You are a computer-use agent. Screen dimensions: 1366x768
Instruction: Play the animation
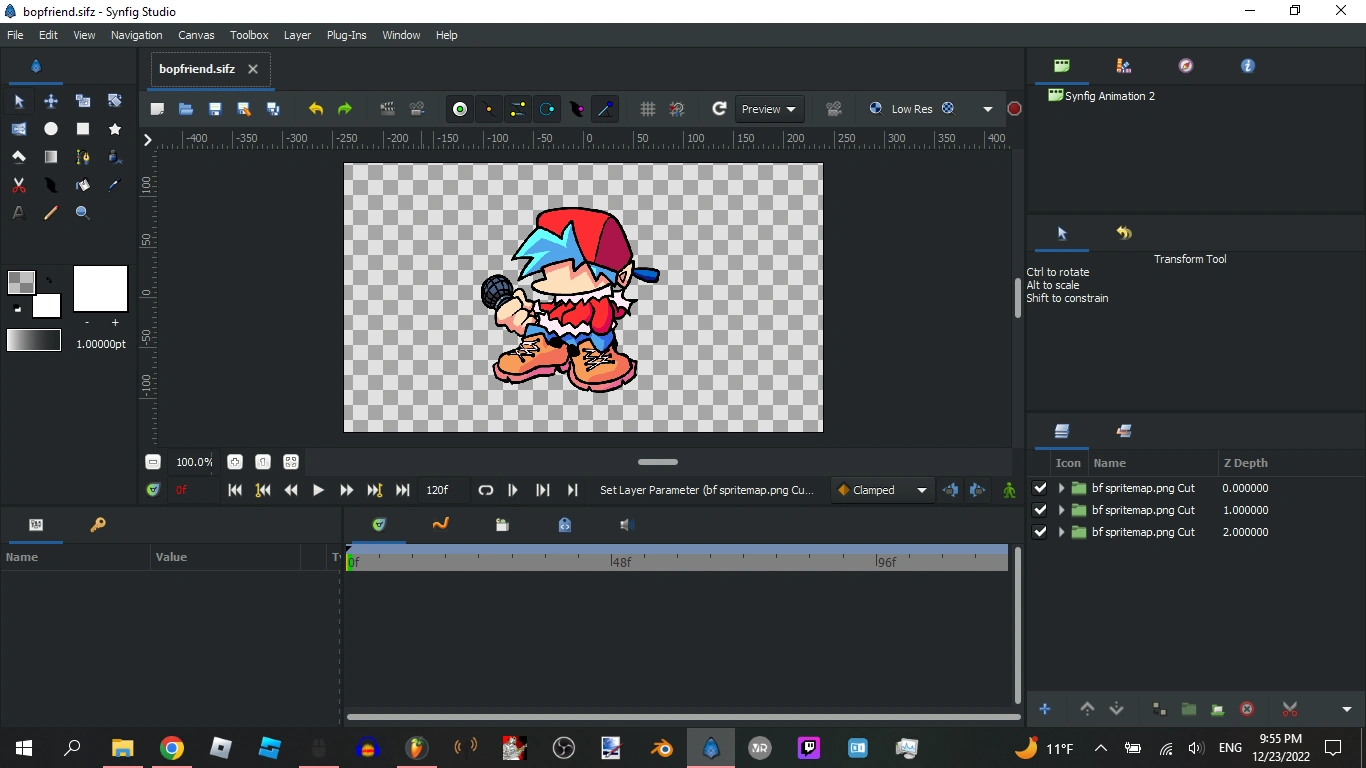coord(318,490)
